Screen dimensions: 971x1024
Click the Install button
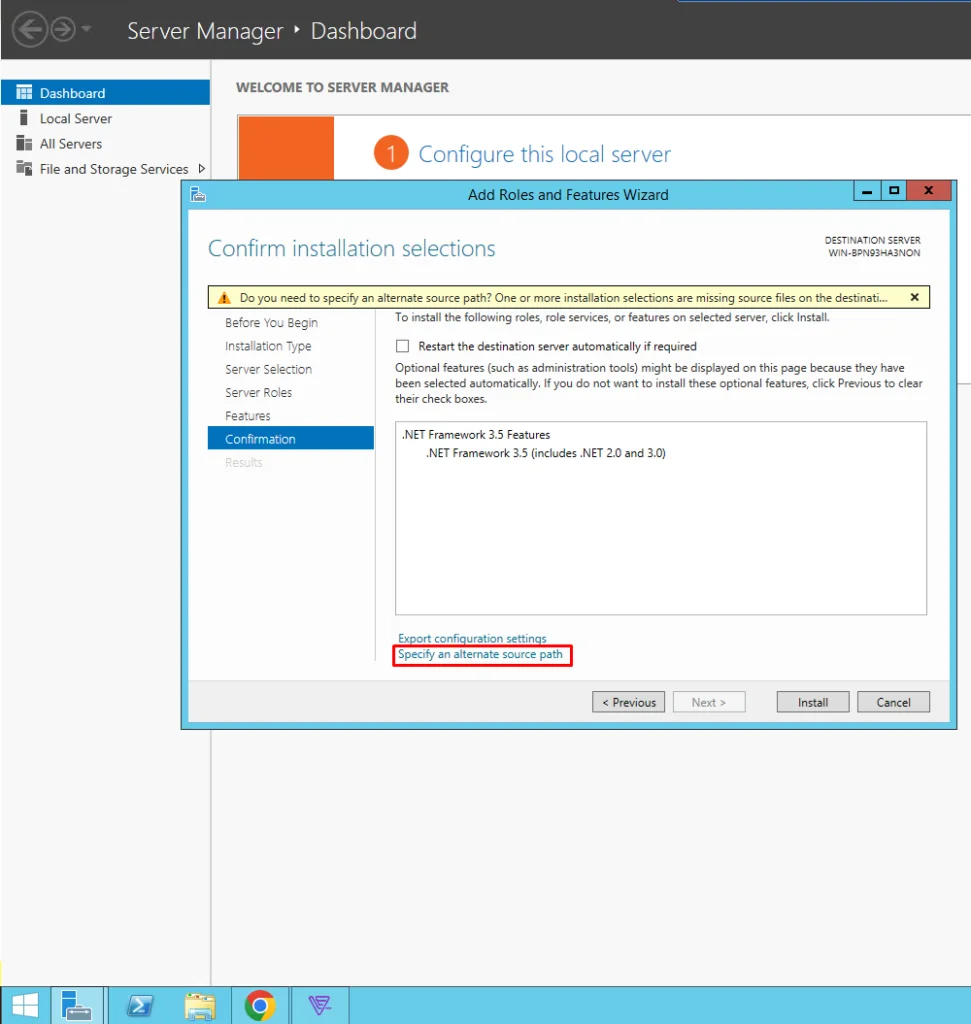[x=813, y=702]
